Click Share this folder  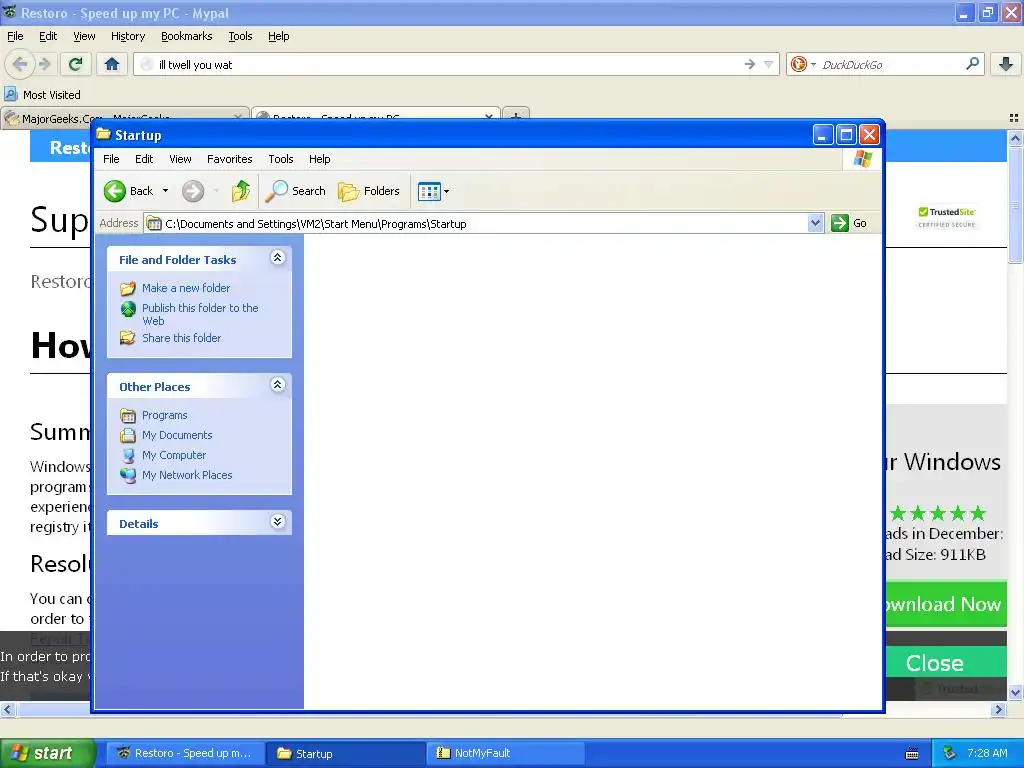(x=182, y=338)
